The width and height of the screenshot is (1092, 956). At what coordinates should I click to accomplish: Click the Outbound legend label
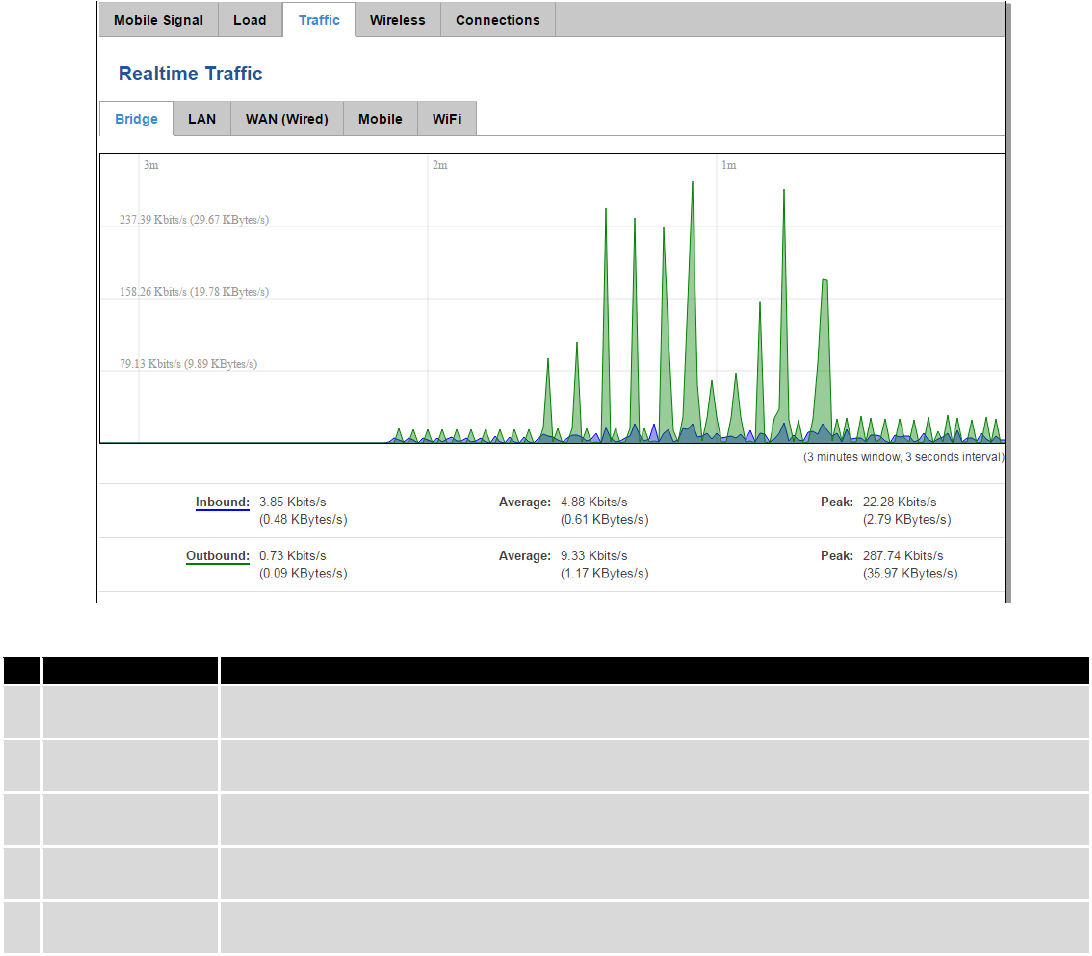pos(217,556)
